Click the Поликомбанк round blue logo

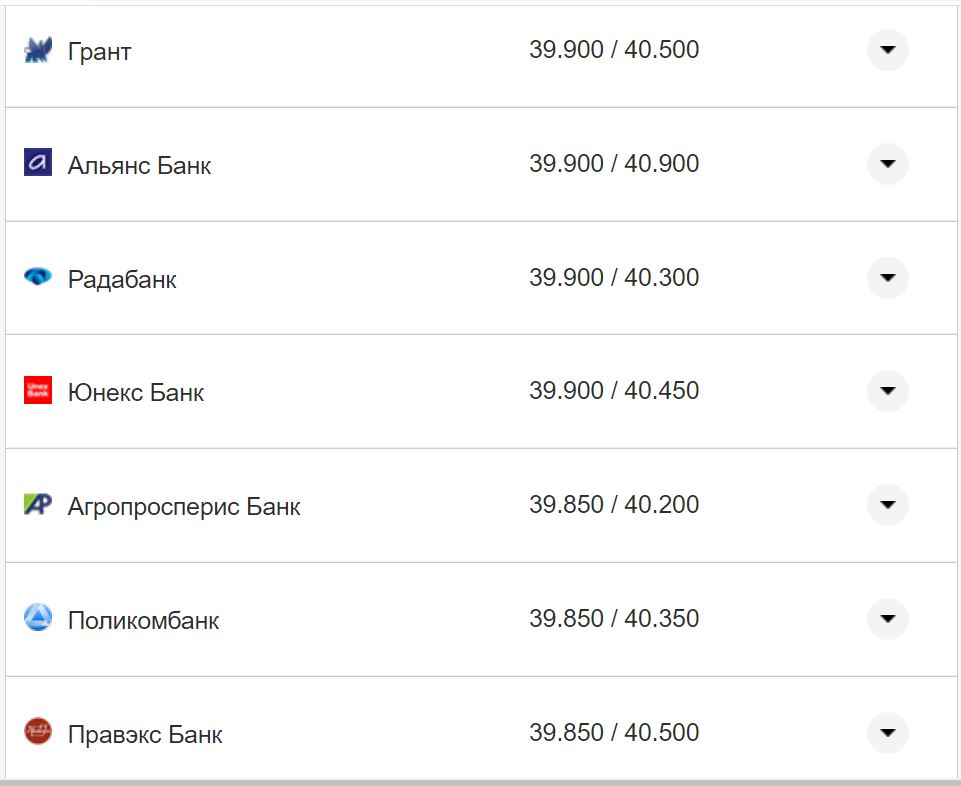click(37, 618)
